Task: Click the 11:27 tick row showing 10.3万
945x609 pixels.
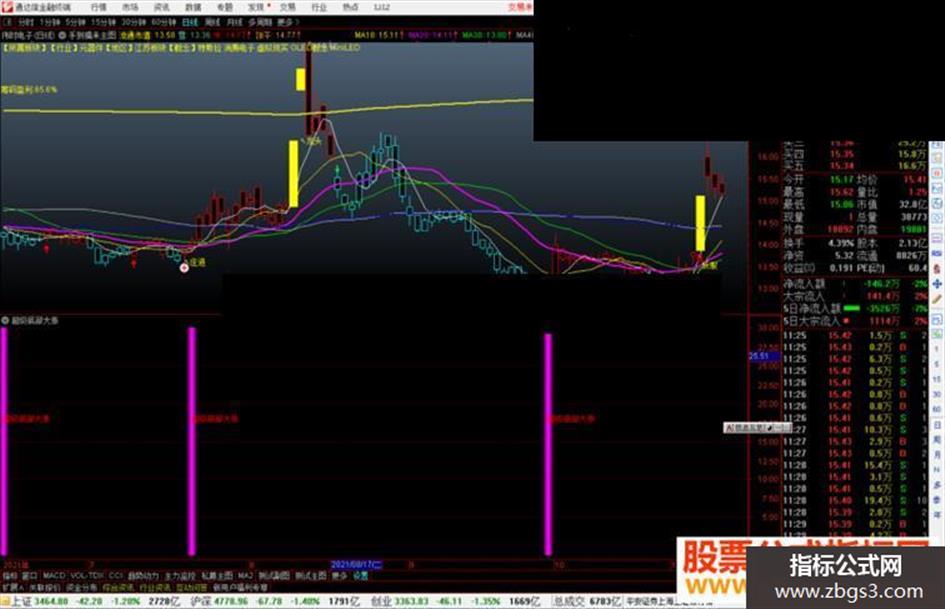Action: point(855,430)
